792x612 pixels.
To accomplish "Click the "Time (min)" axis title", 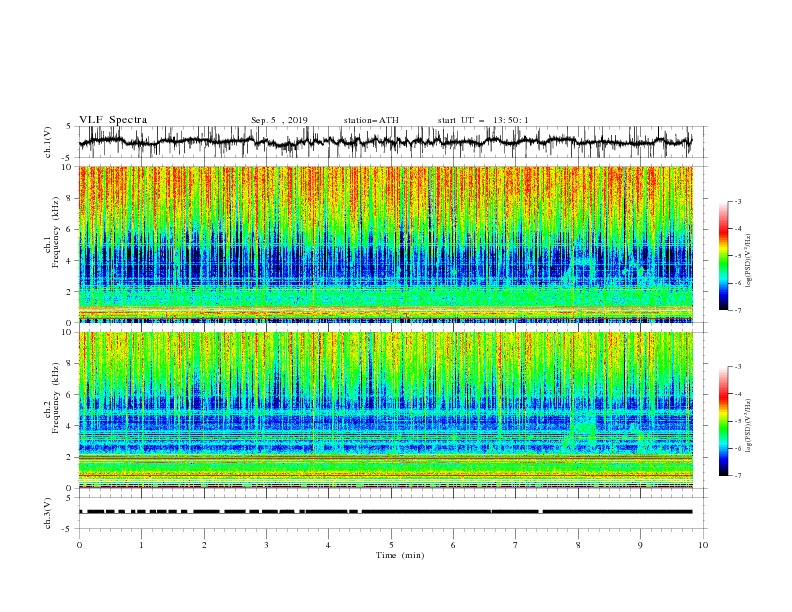I will pyautogui.click(x=400, y=555).
